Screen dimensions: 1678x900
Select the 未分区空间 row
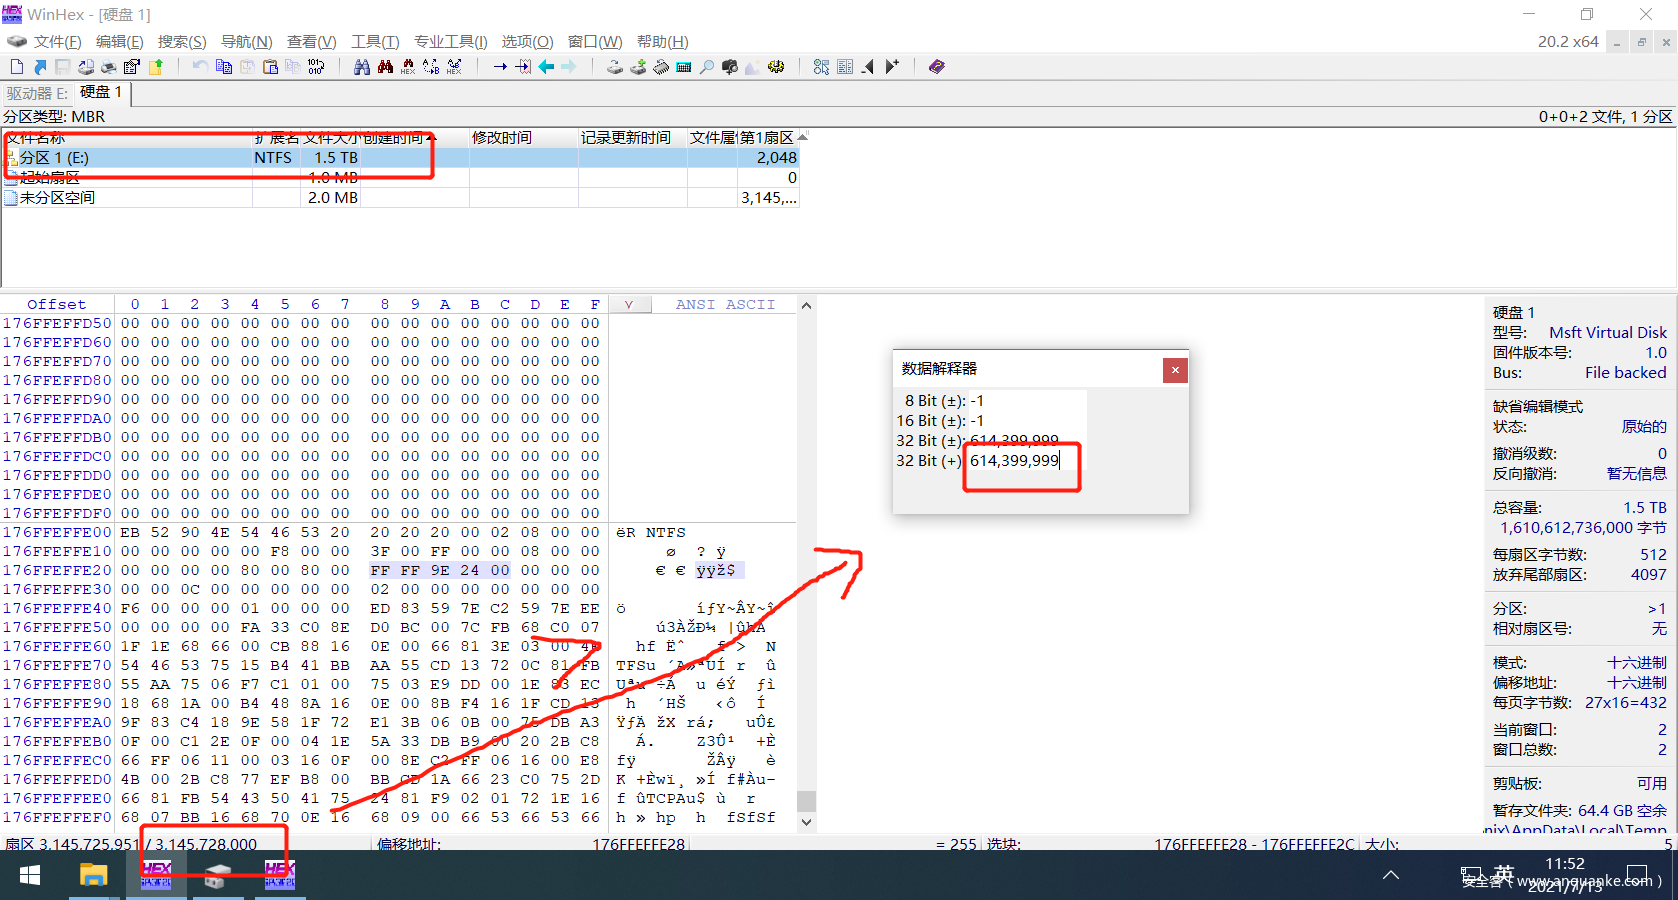click(x=58, y=198)
